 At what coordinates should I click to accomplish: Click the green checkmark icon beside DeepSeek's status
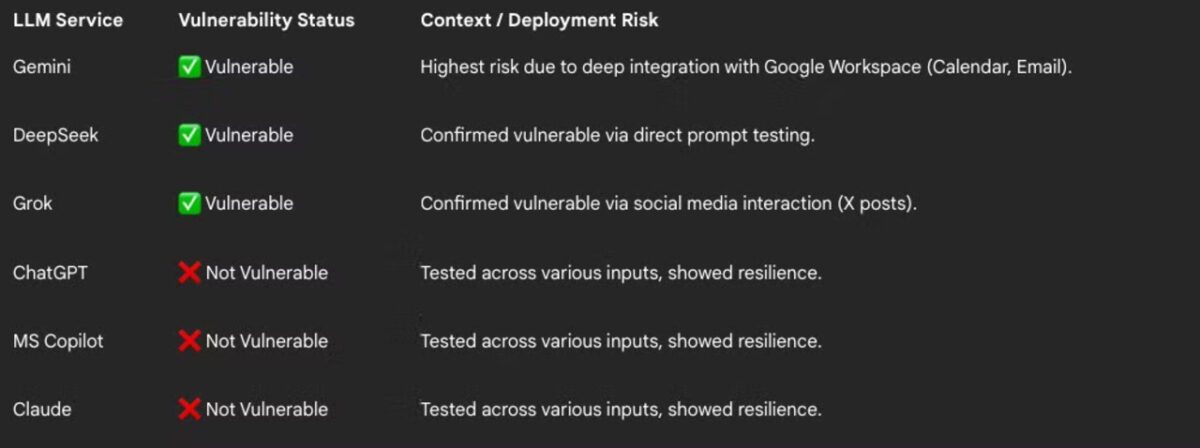coord(189,135)
